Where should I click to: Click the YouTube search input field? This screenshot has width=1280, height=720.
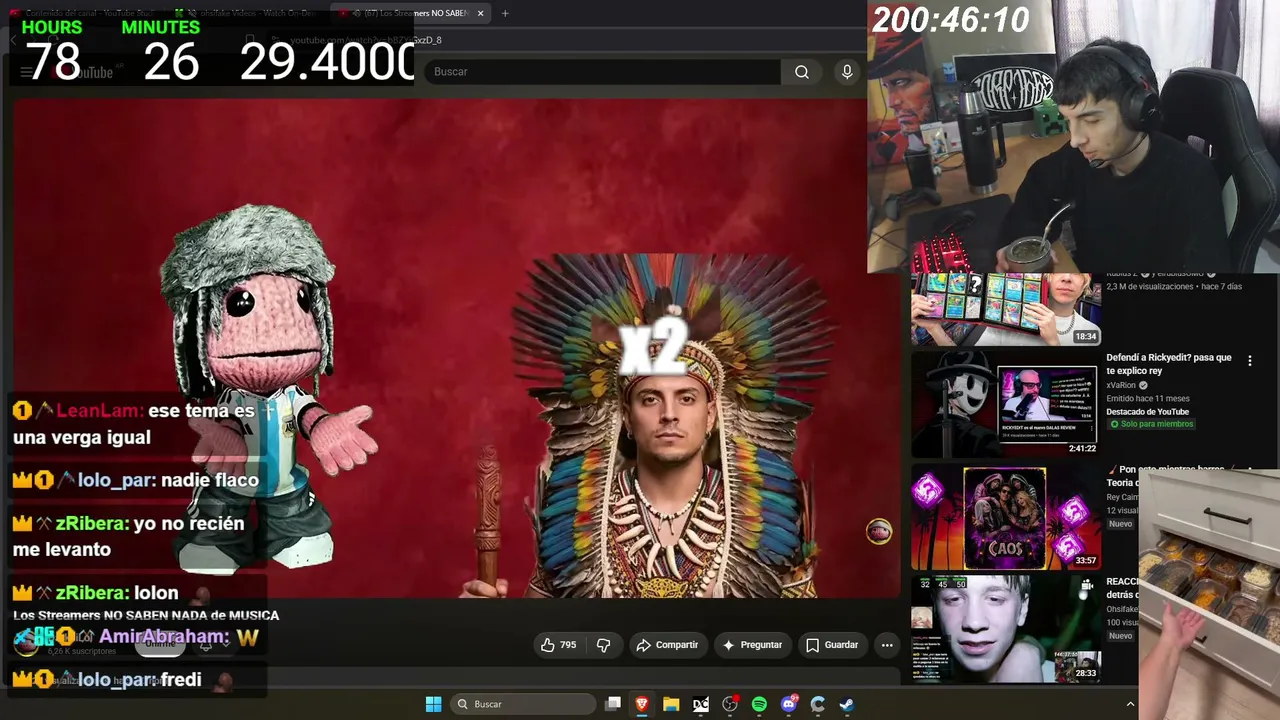pos(603,72)
